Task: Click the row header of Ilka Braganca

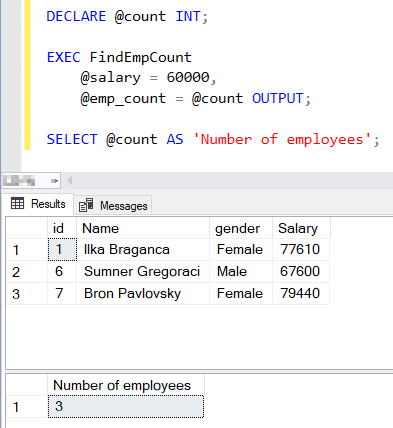Action: point(27,250)
